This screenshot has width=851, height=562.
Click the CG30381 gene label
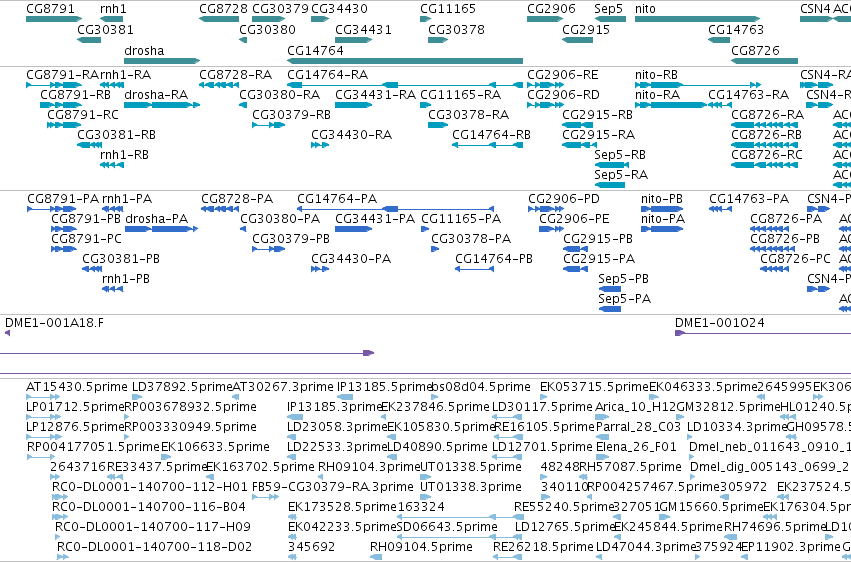pyautogui.click(x=105, y=29)
